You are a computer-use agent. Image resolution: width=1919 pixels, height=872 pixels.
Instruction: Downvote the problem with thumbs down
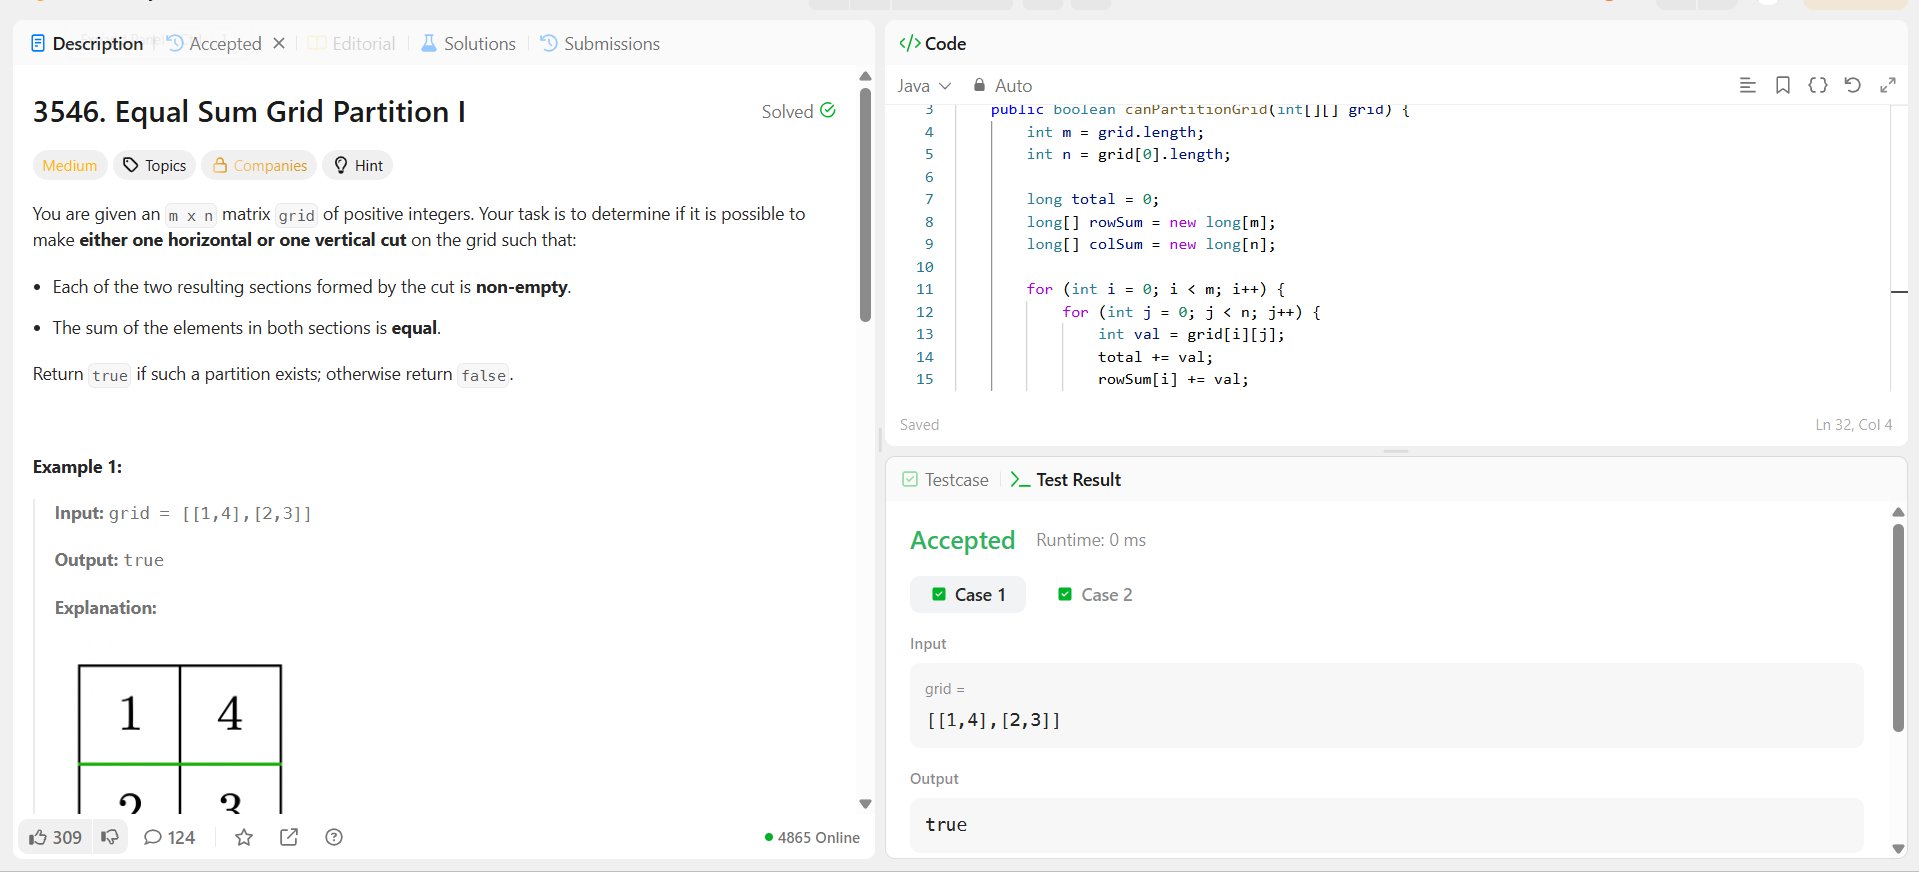(x=110, y=837)
